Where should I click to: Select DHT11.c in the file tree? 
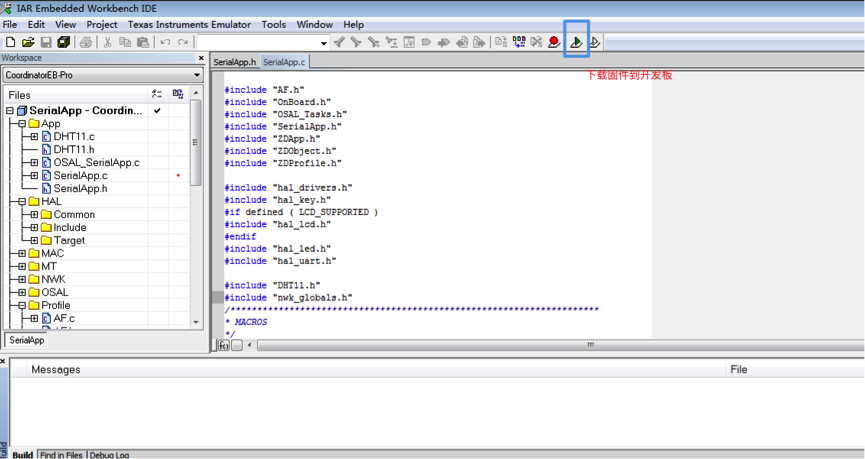pos(74,137)
